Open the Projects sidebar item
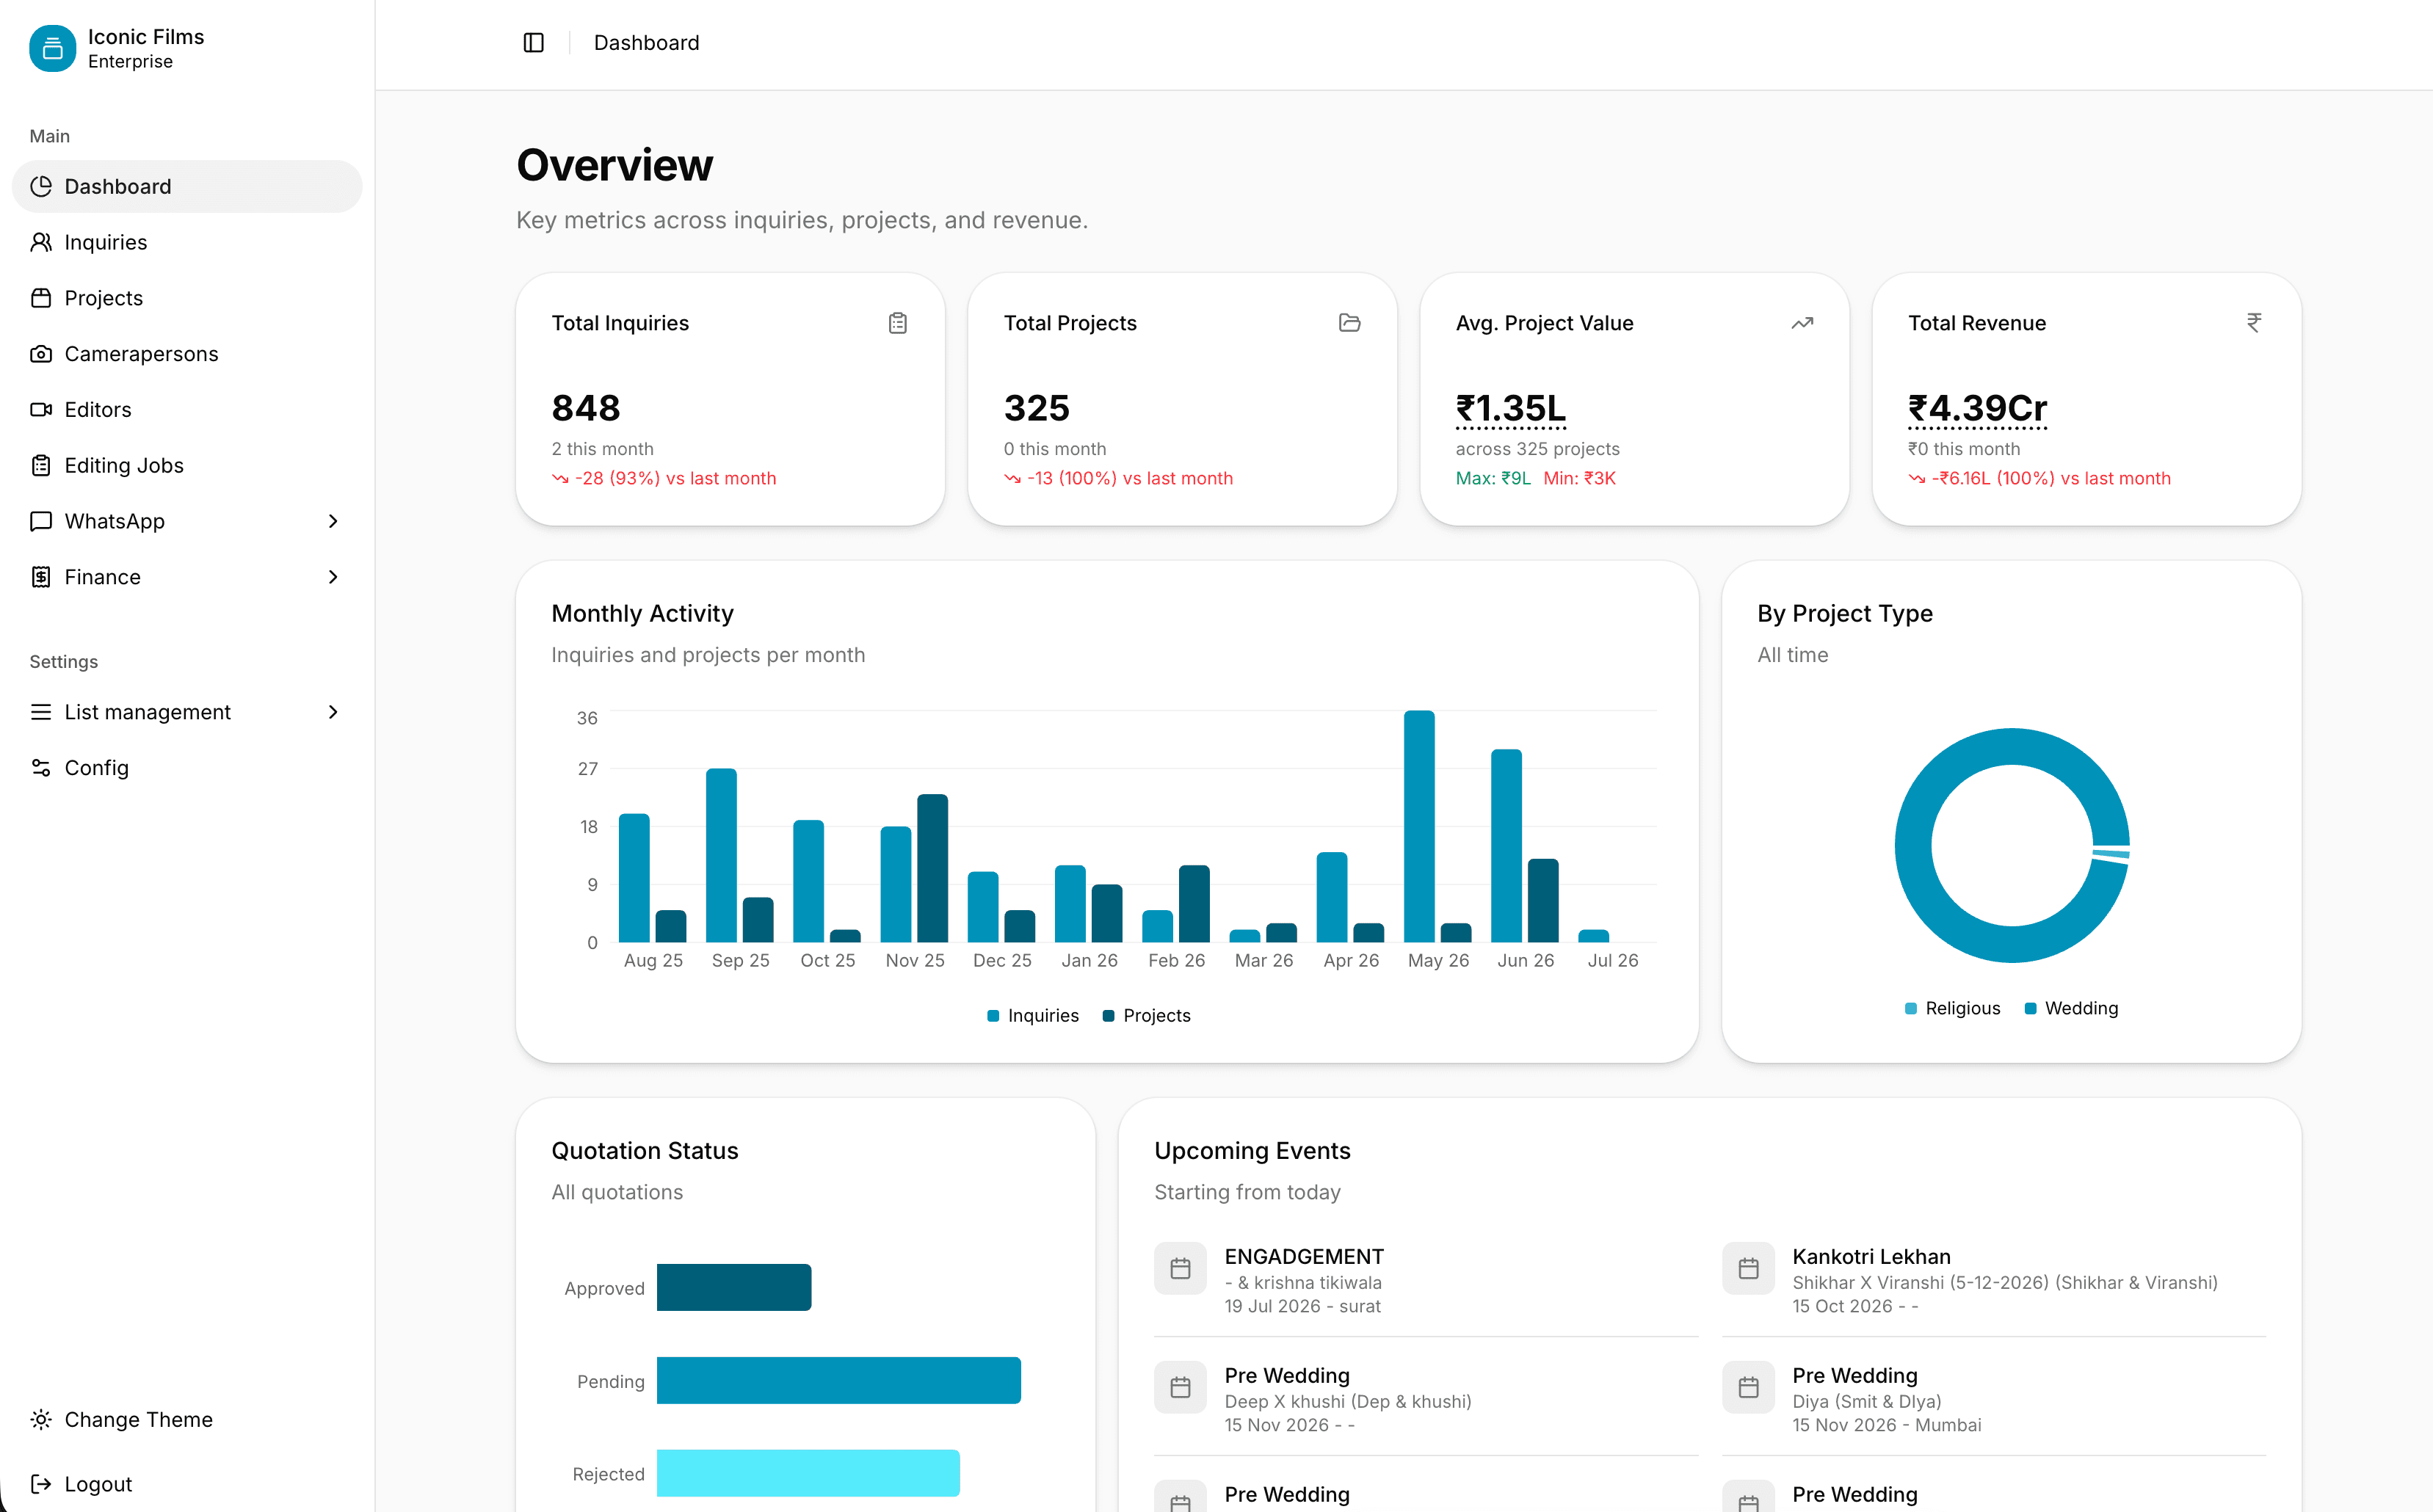The image size is (2433, 1512). 187,298
